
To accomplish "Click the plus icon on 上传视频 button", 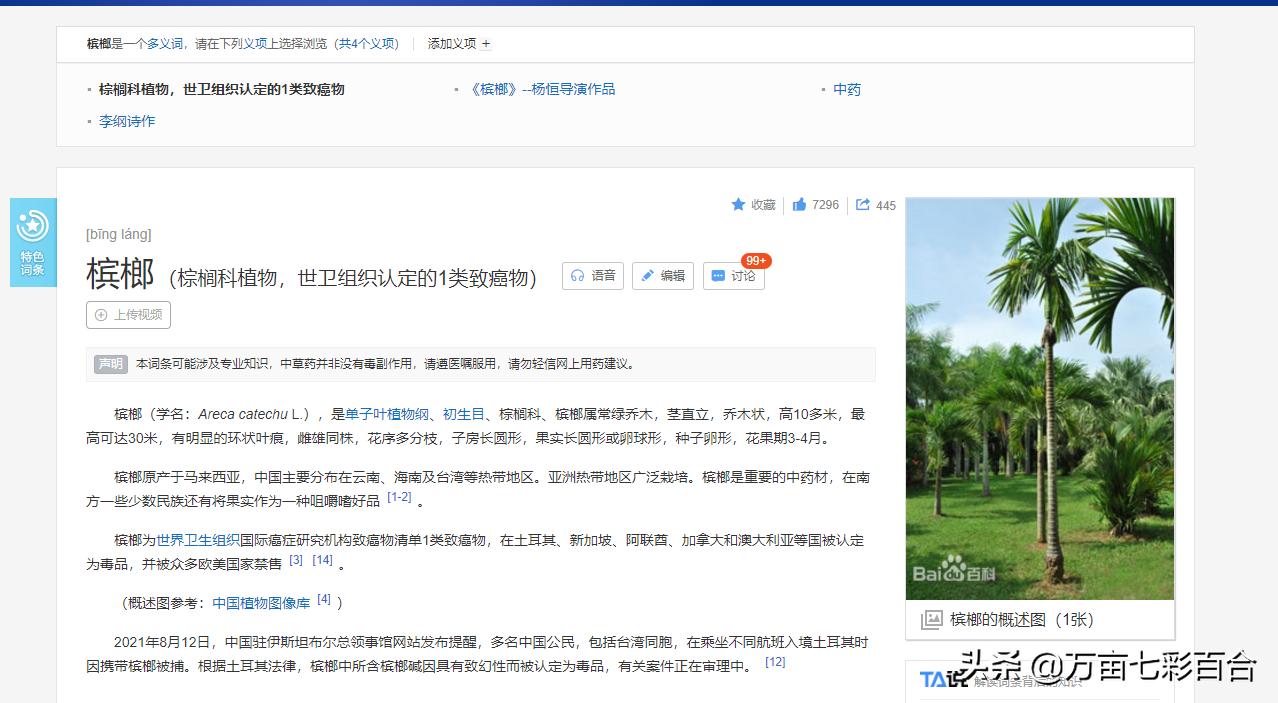I will tap(101, 314).
